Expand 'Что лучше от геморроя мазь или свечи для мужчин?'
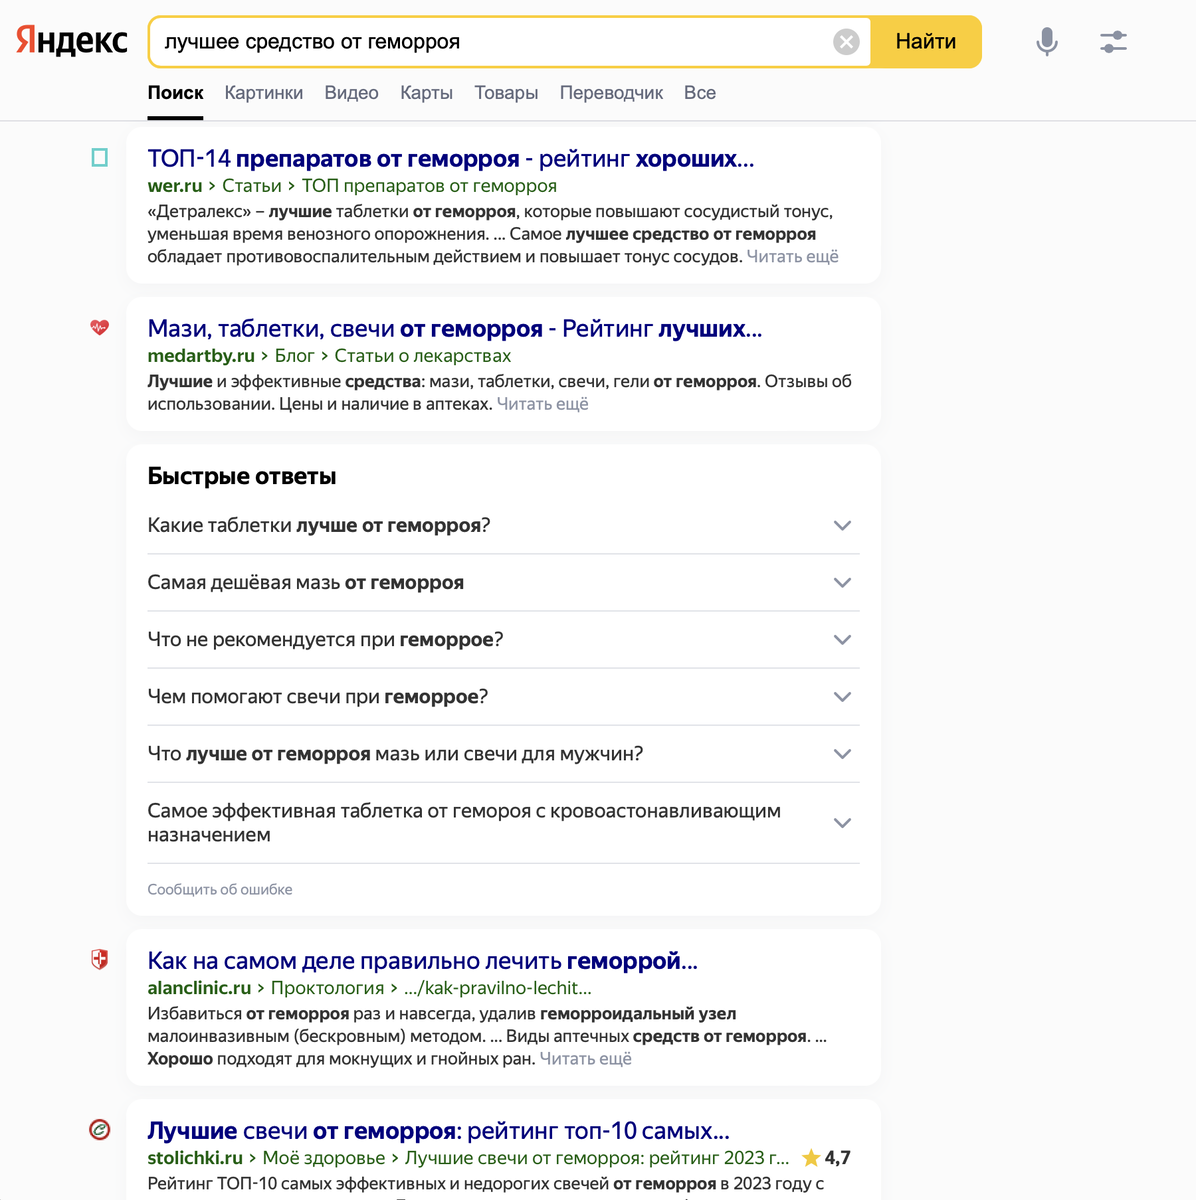The image size is (1196, 1200). (503, 754)
